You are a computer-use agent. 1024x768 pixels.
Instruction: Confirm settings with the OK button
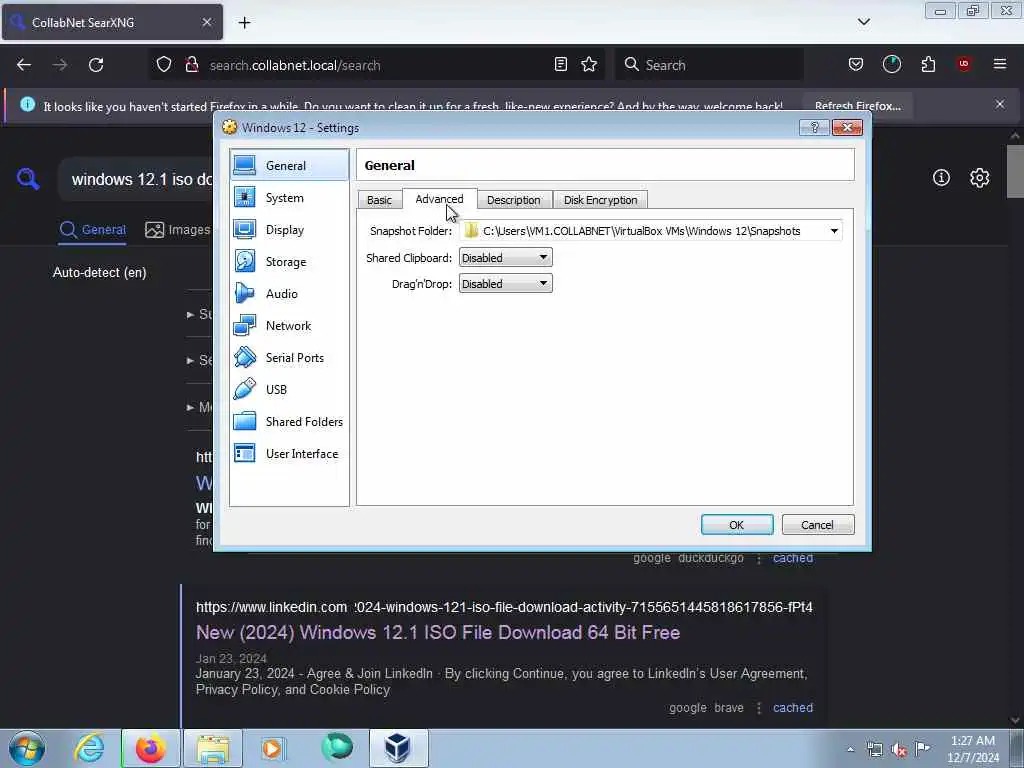(x=737, y=524)
